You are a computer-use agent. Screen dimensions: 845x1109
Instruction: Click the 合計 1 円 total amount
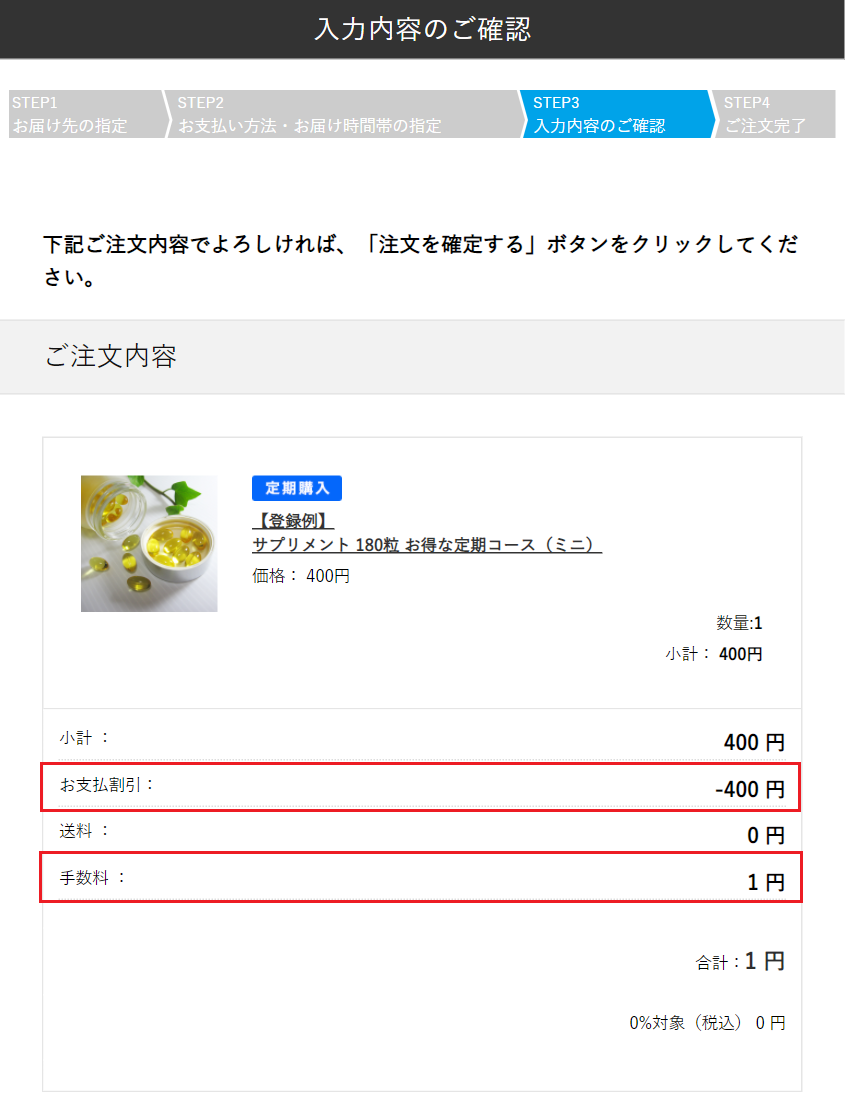[764, 962]
